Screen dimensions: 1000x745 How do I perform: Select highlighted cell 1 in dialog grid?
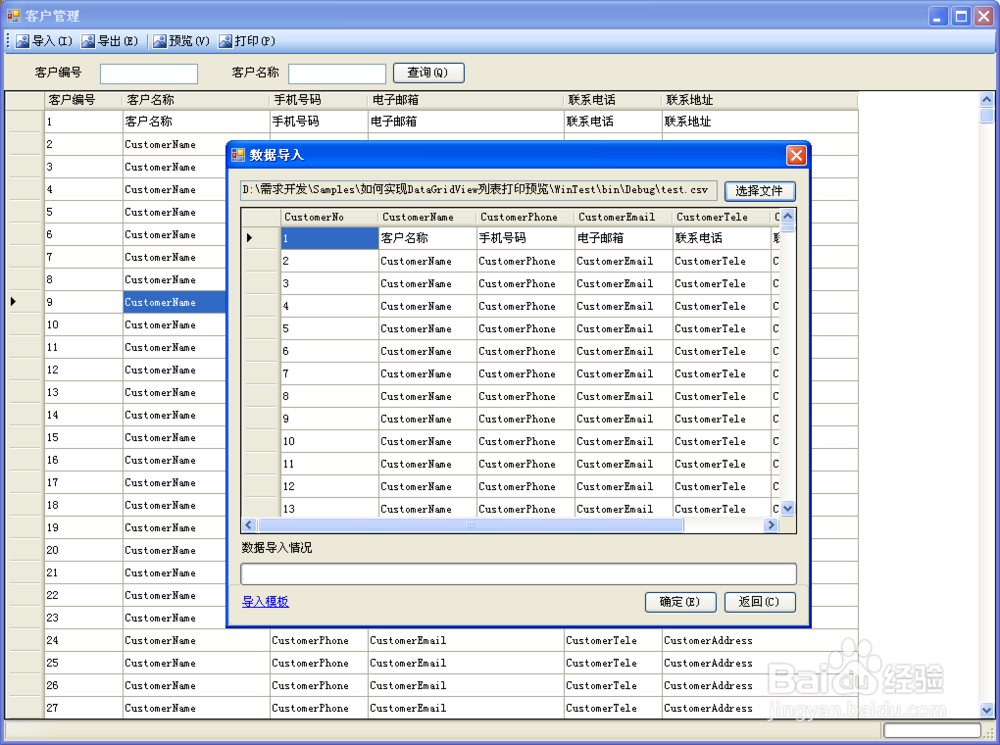(x=330, y=238)
